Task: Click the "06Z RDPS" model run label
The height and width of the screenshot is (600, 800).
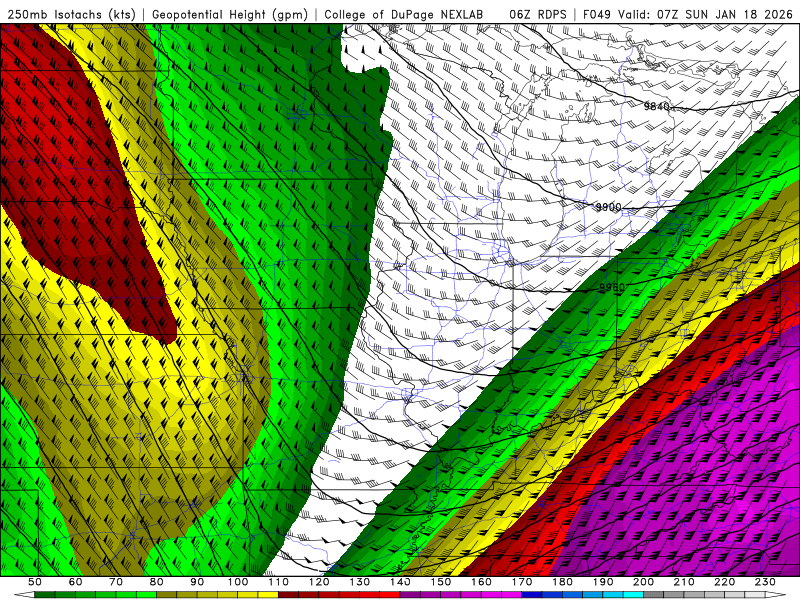Action: 538,14
